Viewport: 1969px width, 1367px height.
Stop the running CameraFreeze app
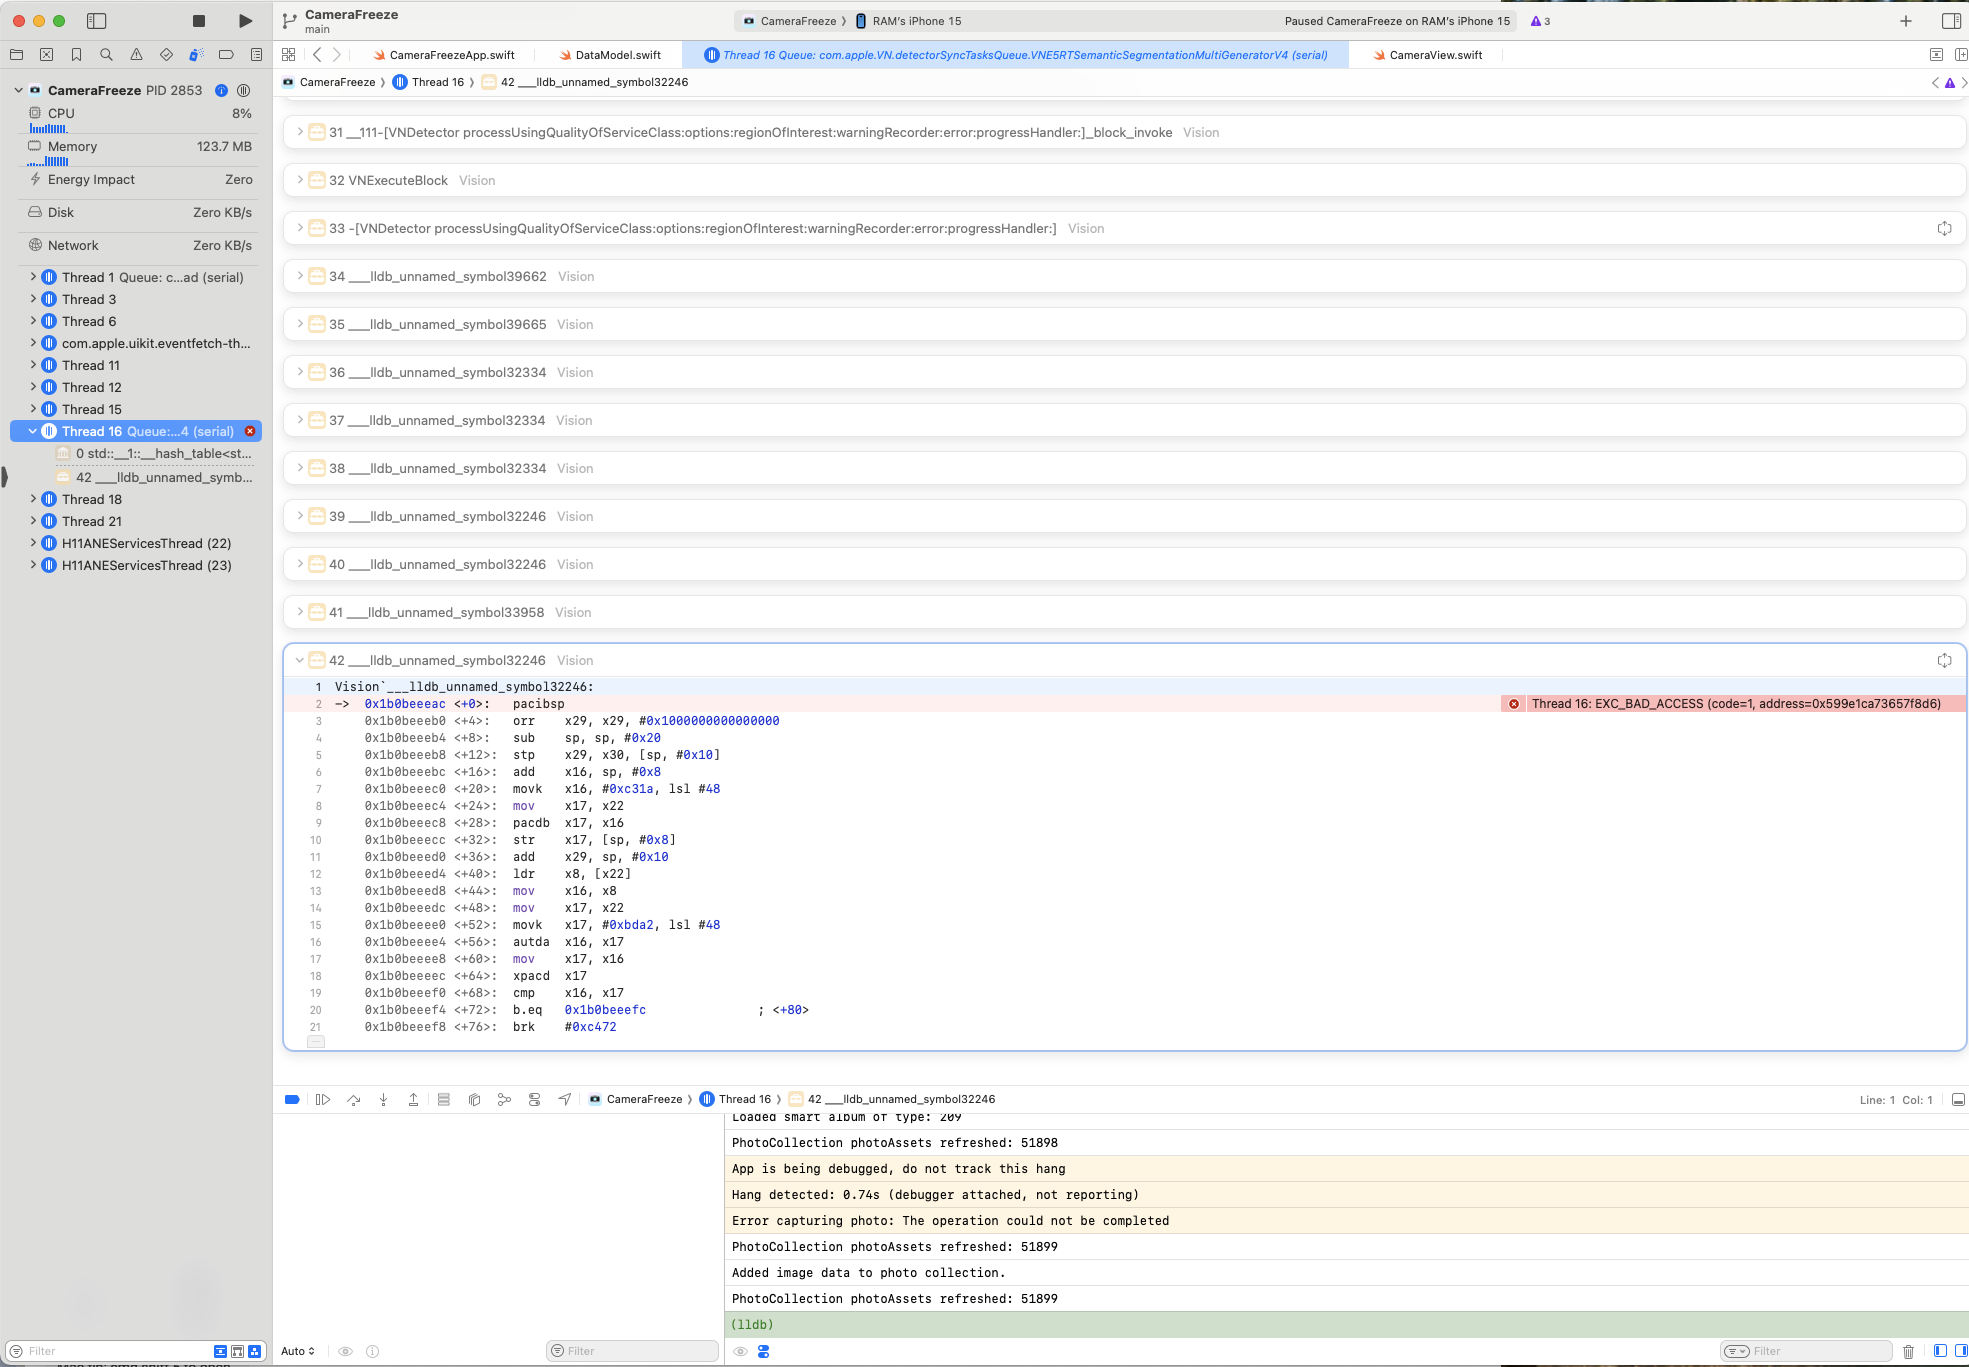tap(198, 21)
